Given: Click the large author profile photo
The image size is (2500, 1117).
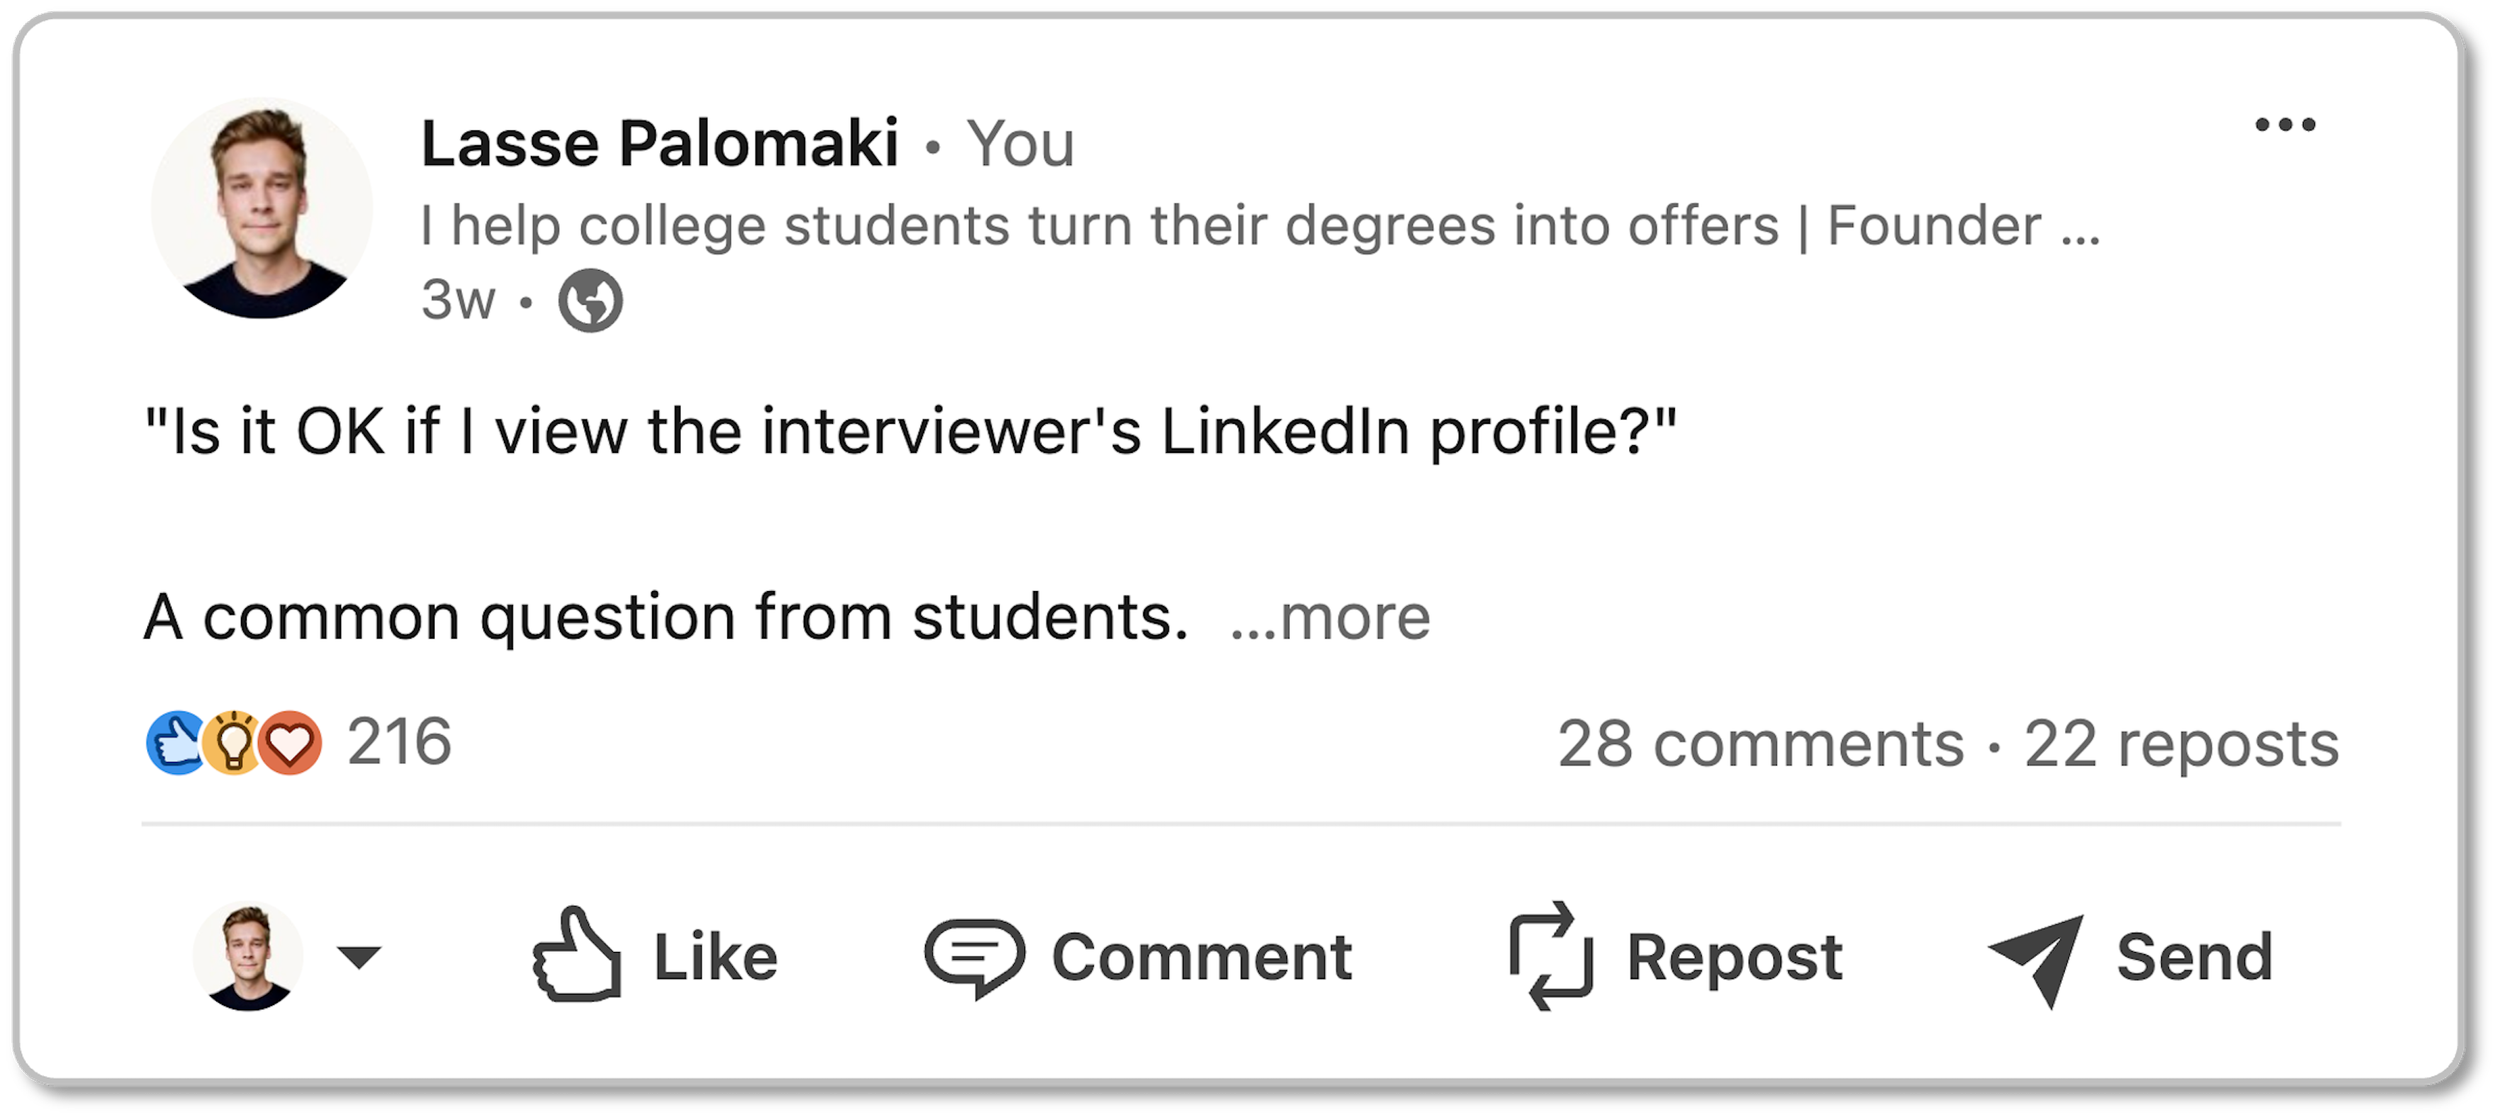Looking at the screenshot, I should [x=261, y=208].
